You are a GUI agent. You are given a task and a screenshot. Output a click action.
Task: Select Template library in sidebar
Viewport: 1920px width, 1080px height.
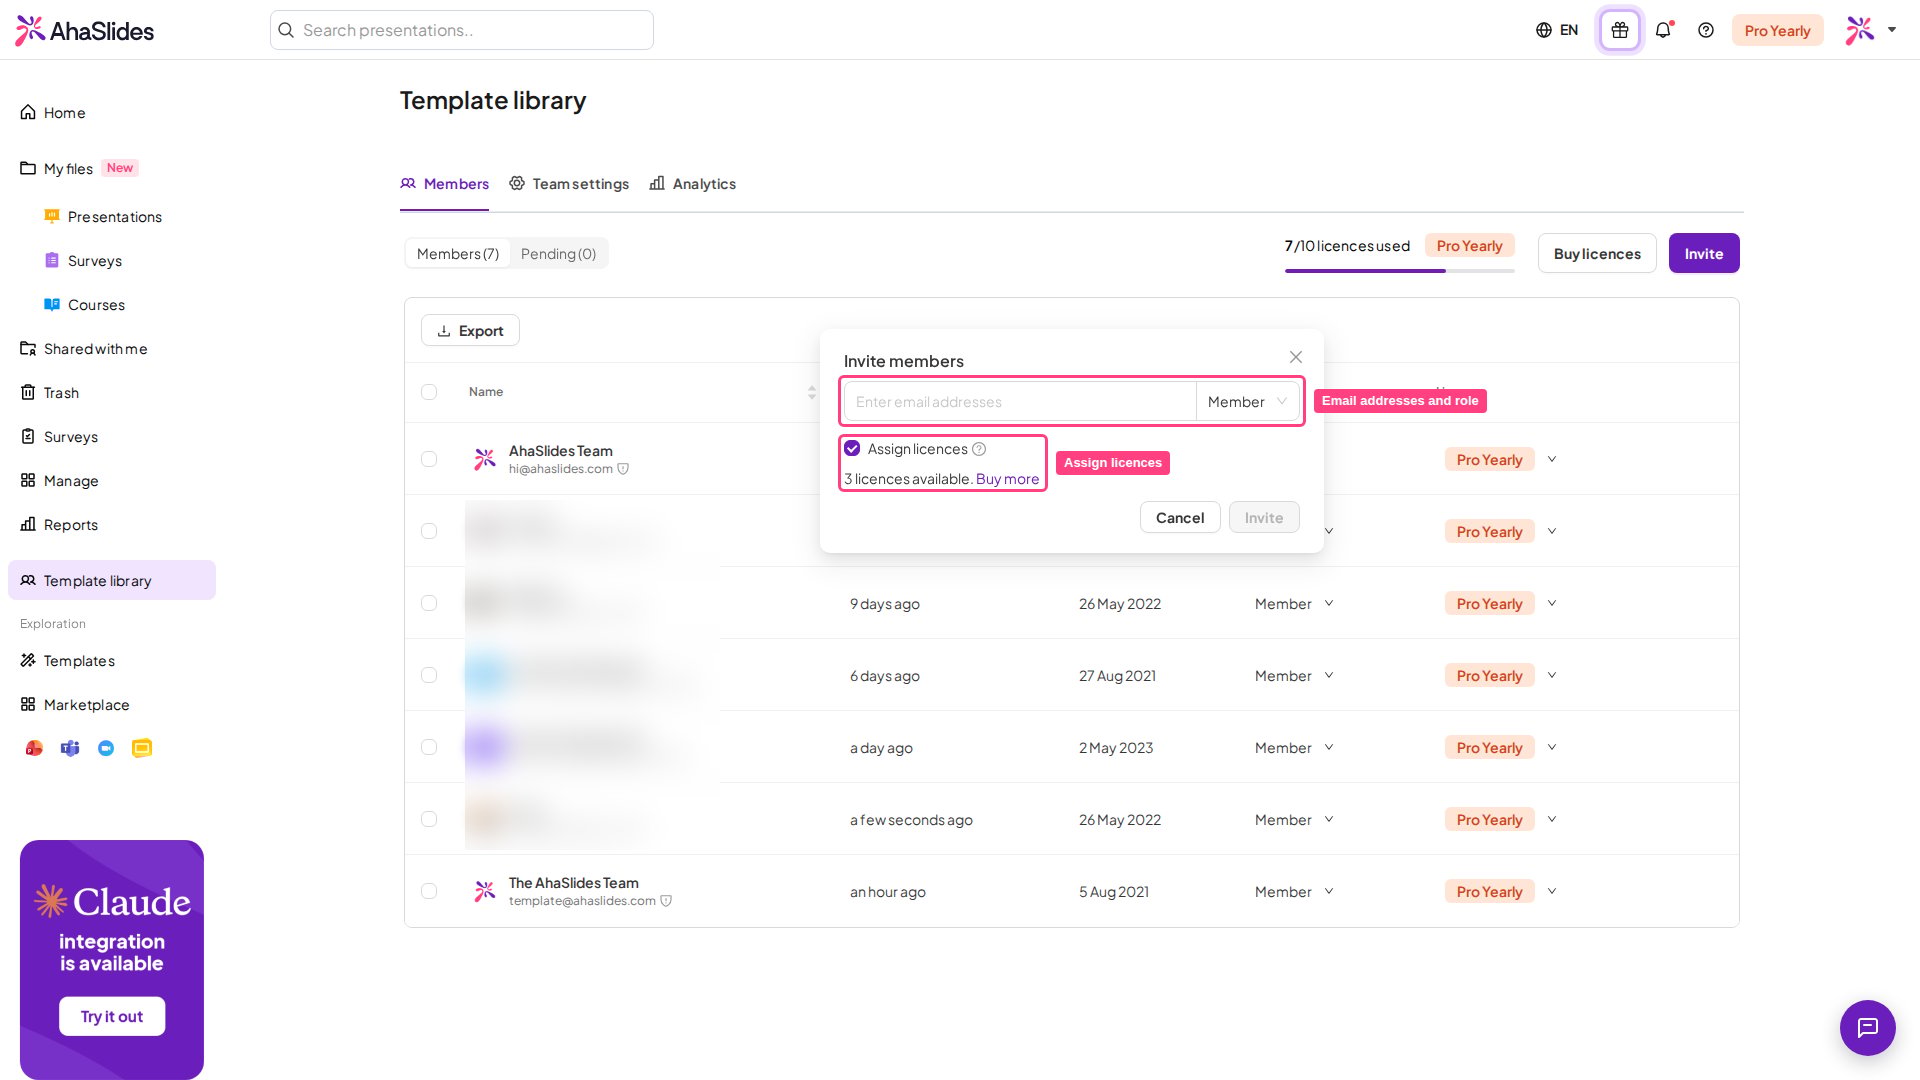[x=112, y=580]
